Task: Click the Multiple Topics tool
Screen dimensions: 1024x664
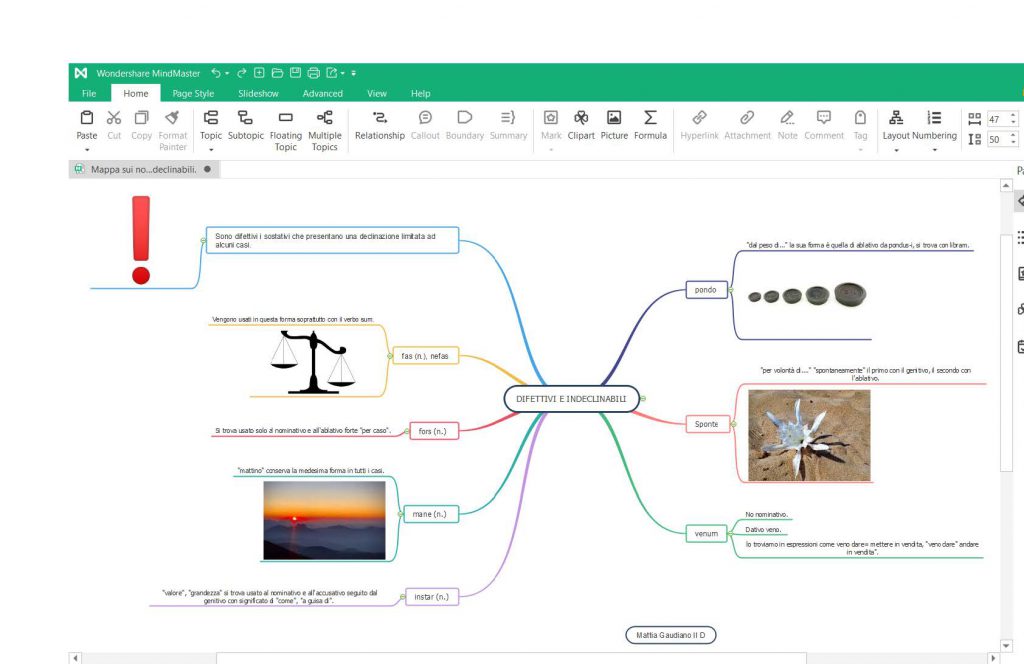Action: (x=324, y=124)
